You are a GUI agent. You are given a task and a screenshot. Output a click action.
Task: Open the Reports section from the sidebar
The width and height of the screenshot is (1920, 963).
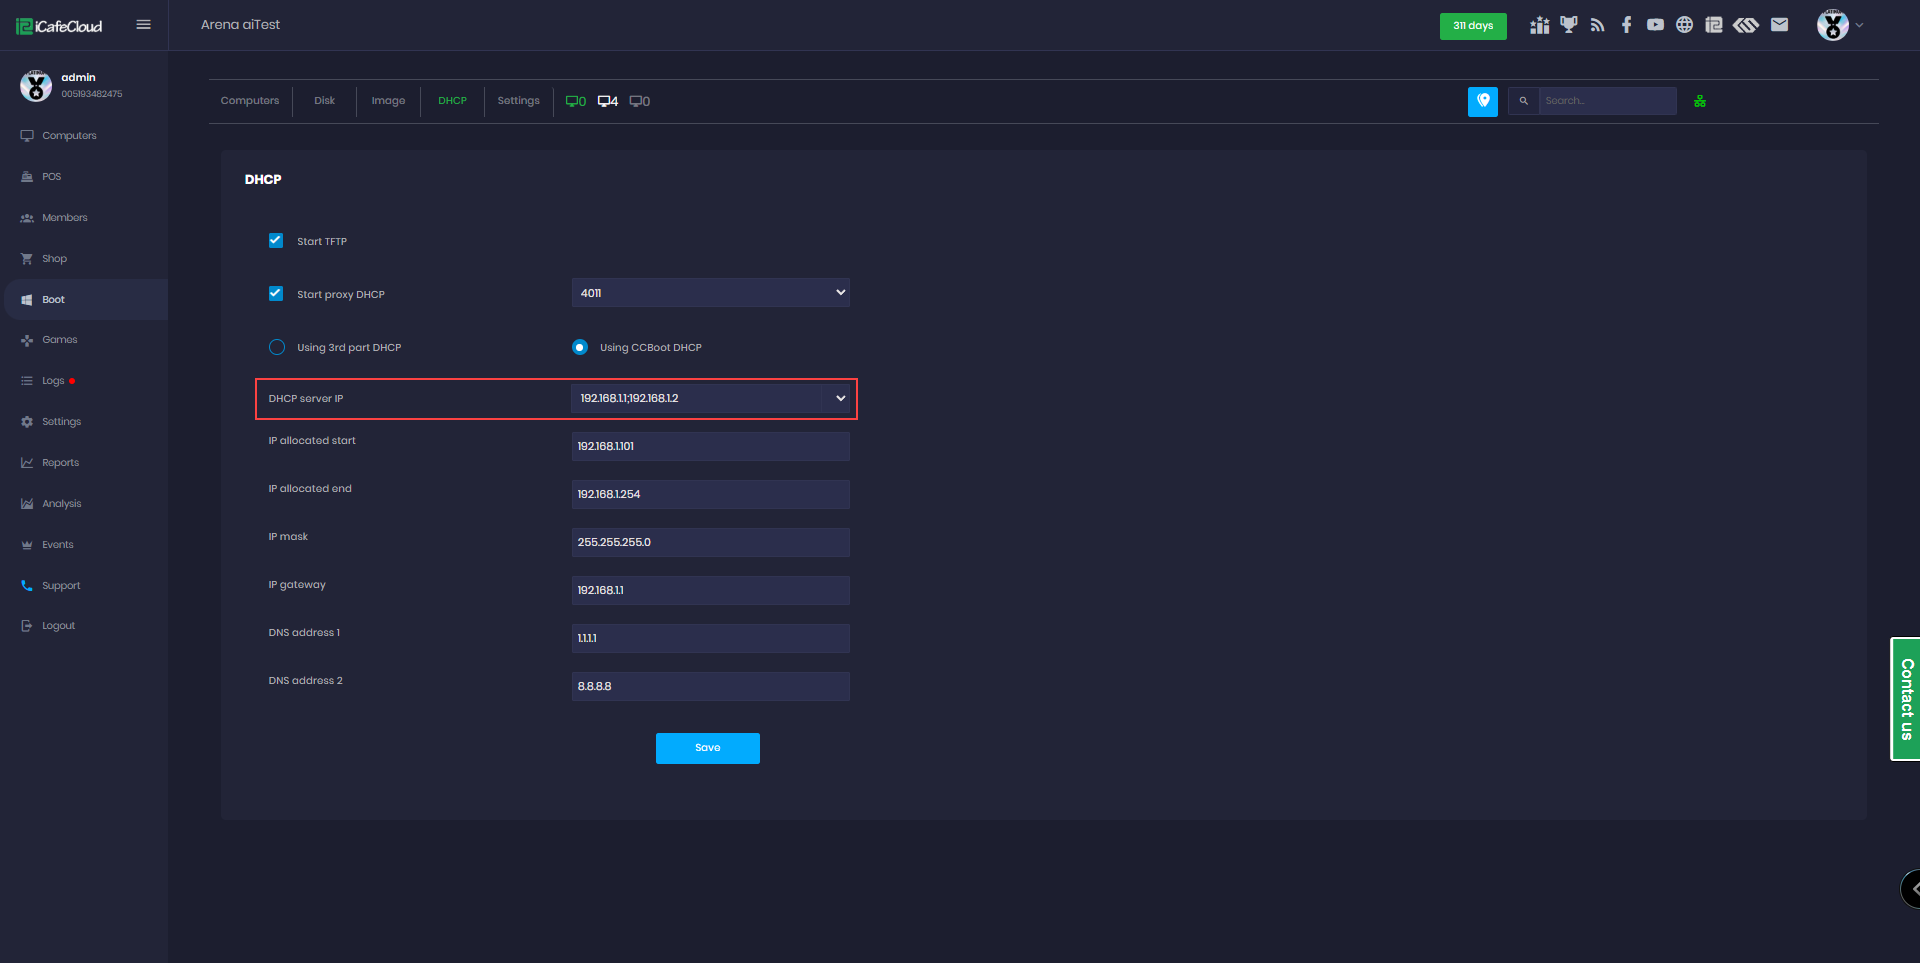pos(60,462)
